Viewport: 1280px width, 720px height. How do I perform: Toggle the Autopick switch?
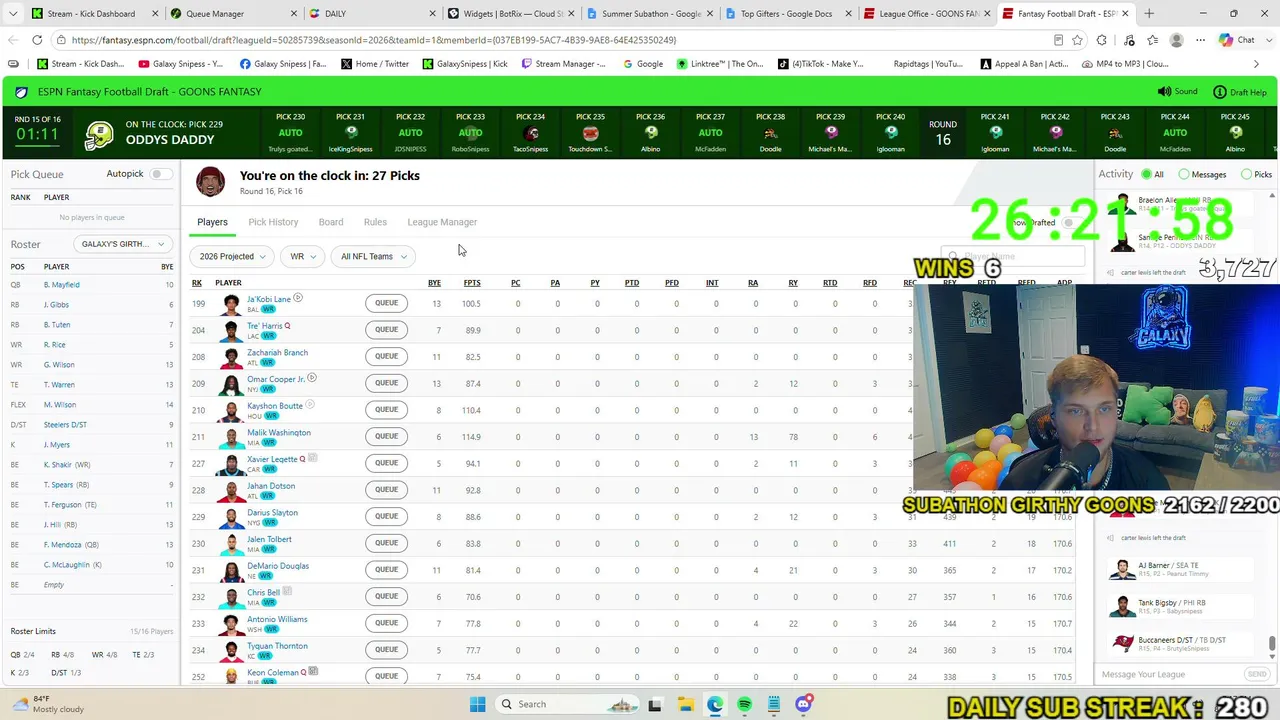coord(159,174)
